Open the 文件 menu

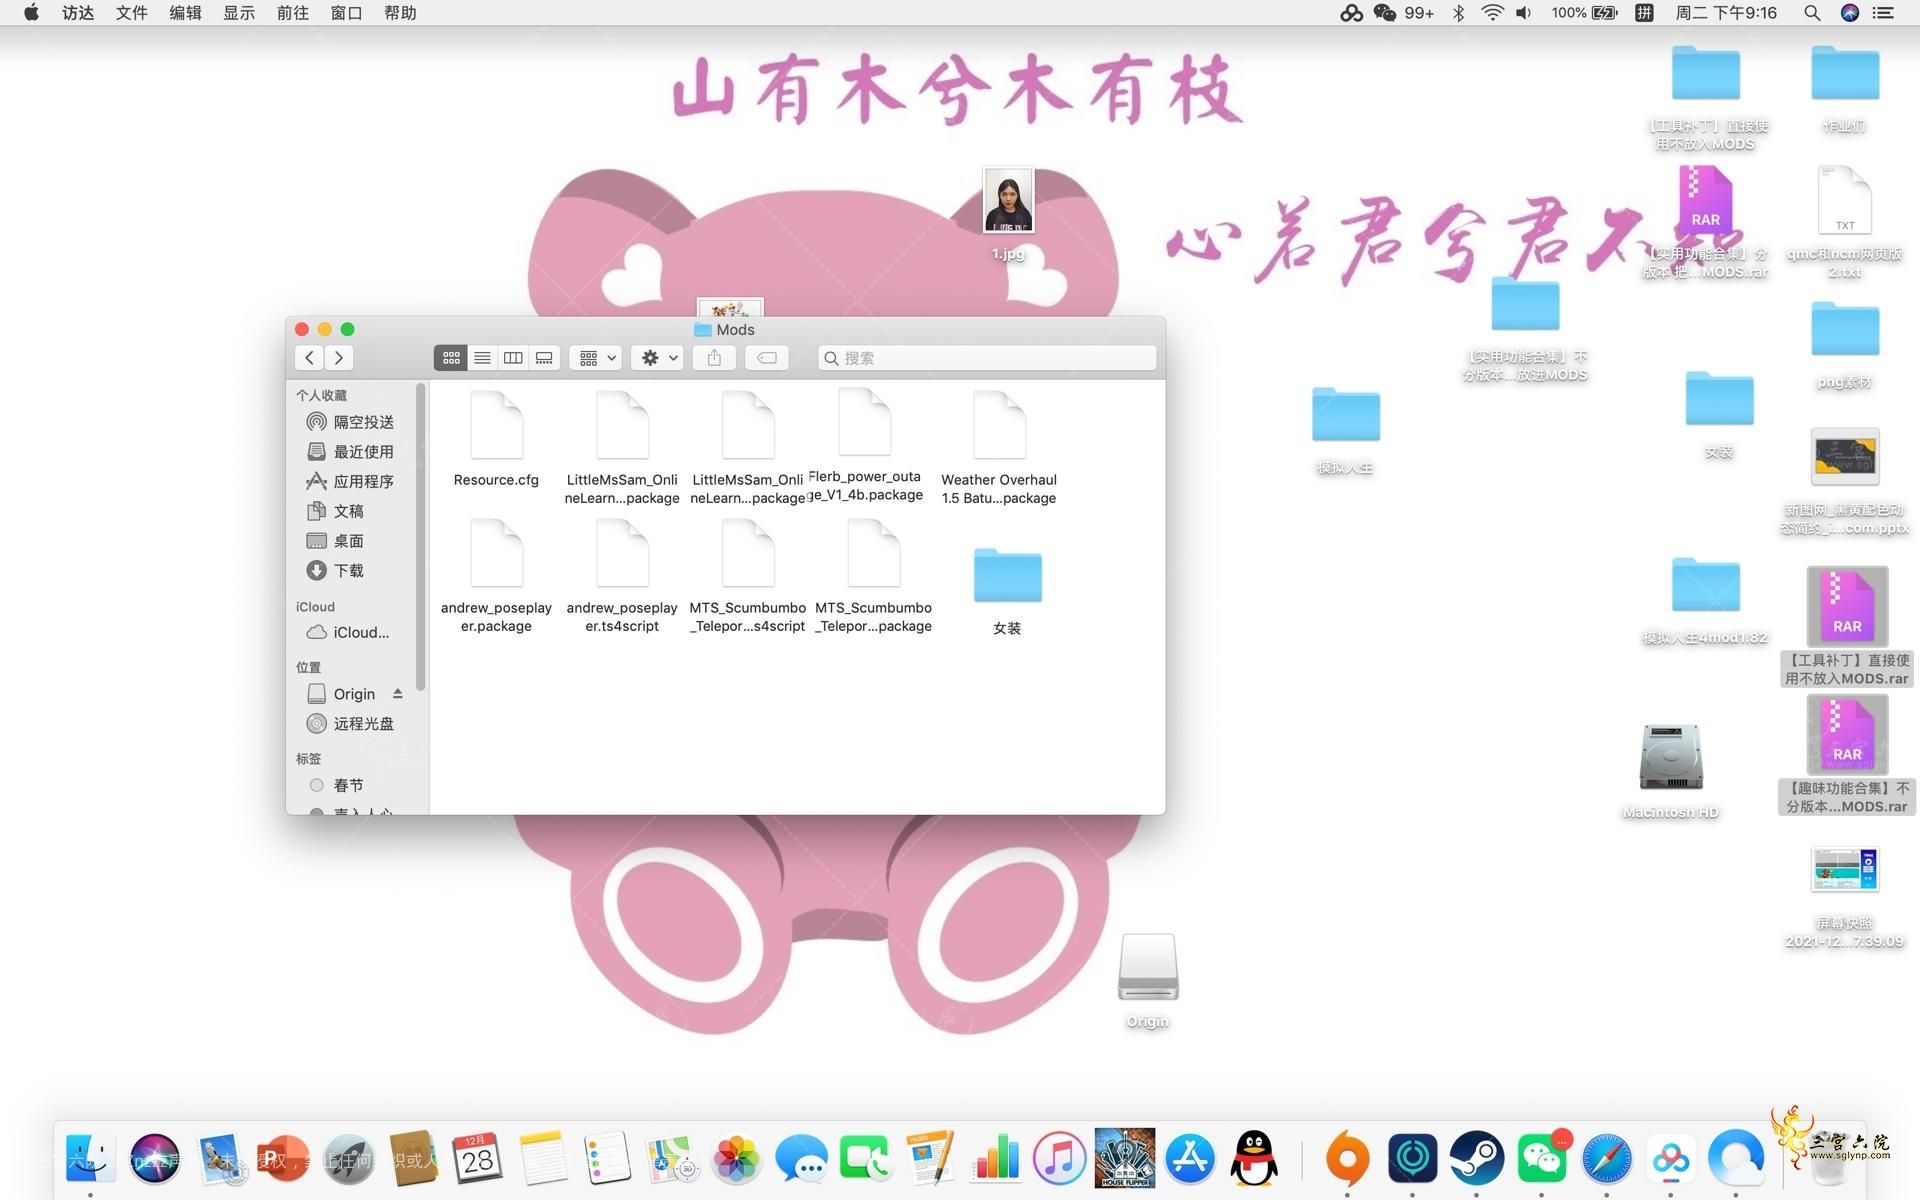[131, 13]
